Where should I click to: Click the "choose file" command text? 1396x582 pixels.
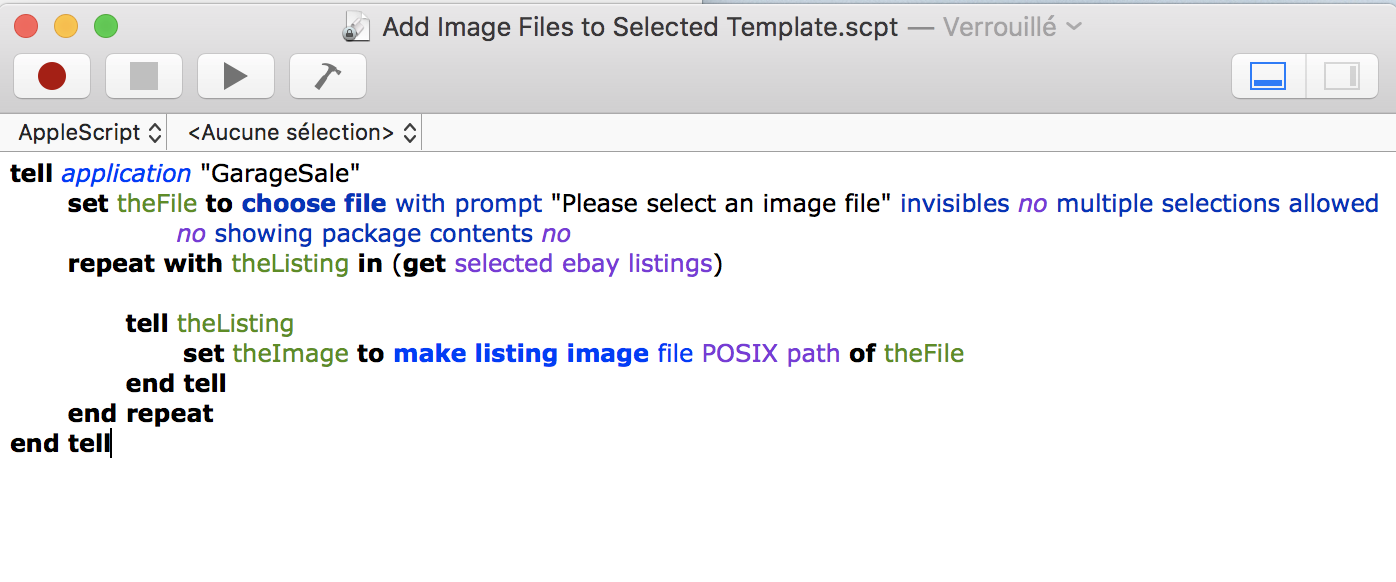click(x=314, y=204)
